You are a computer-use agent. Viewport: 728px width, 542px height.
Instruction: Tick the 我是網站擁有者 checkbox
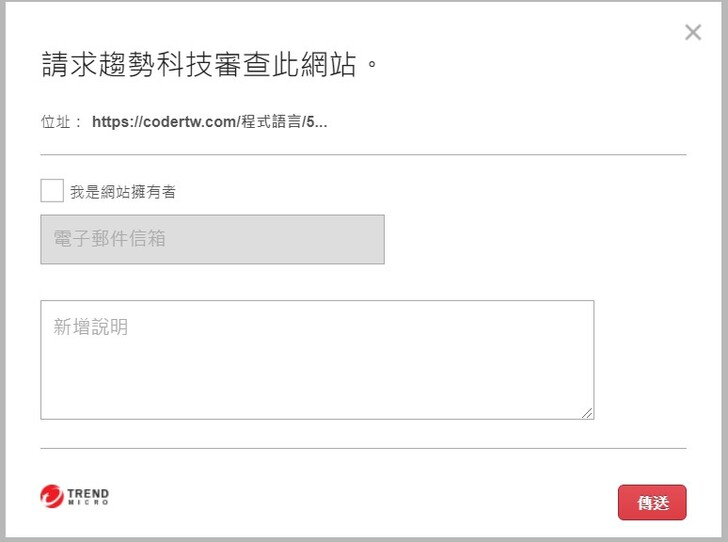[52, 191]
